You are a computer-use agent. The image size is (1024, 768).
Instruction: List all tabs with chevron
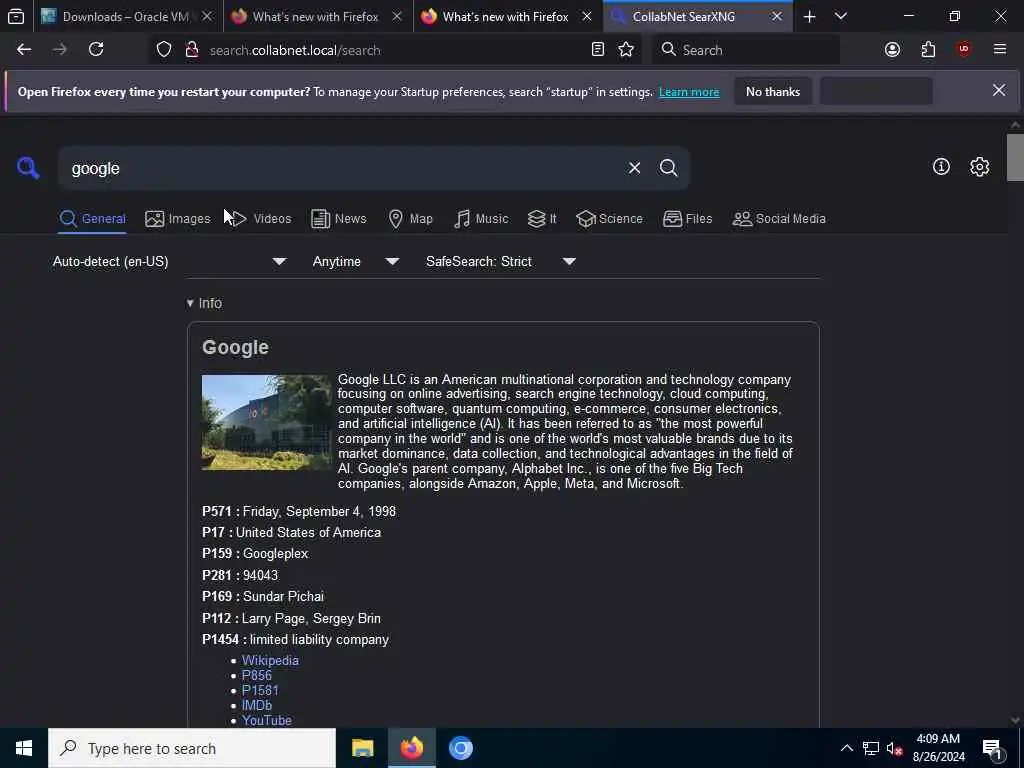(x=841, y=16)
